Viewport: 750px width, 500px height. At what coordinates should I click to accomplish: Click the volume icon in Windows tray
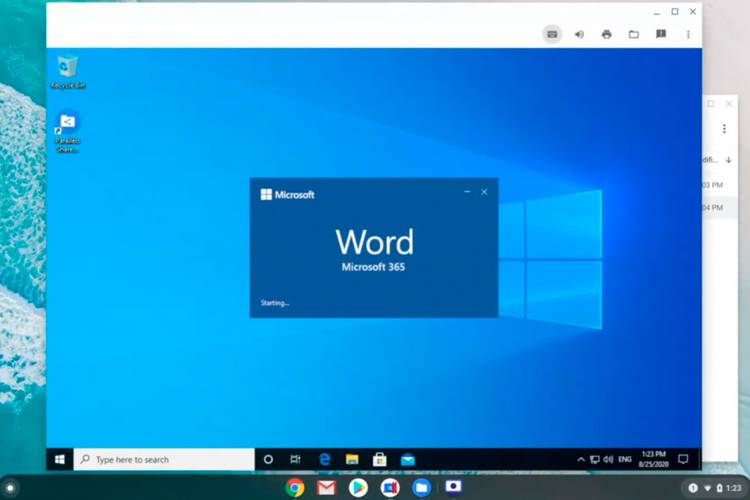coord(608,459)
